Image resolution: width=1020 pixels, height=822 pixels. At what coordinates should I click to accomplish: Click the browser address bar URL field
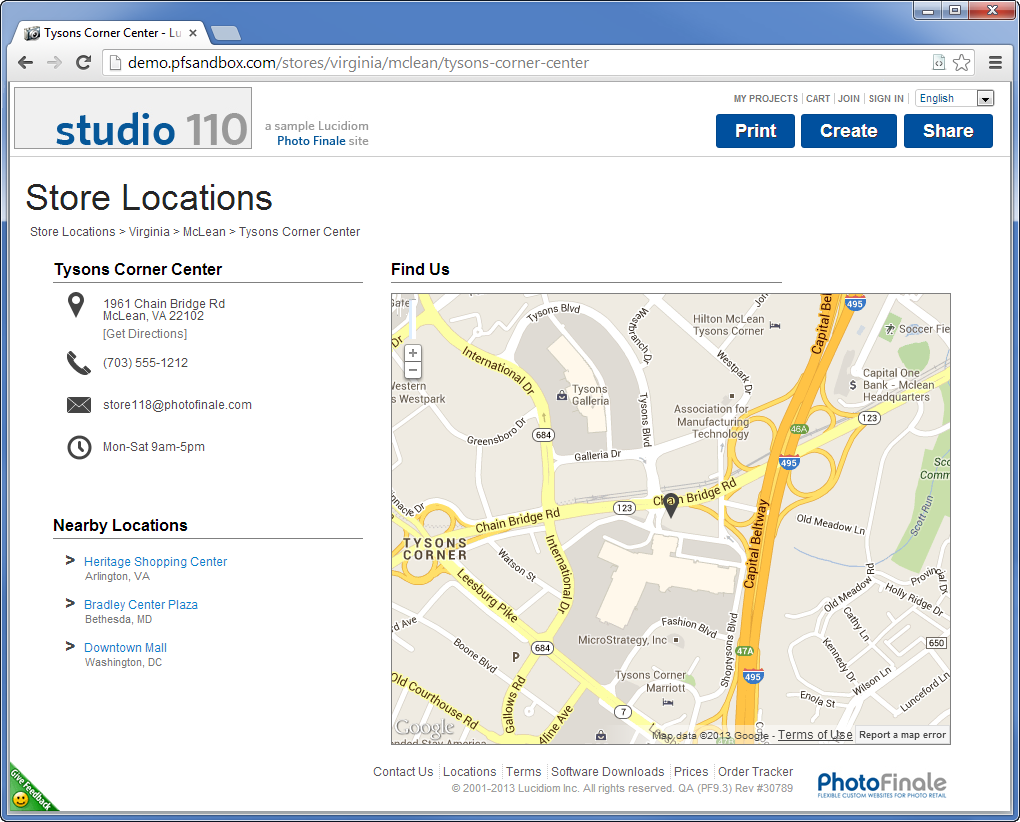click(x=520, y=63)
